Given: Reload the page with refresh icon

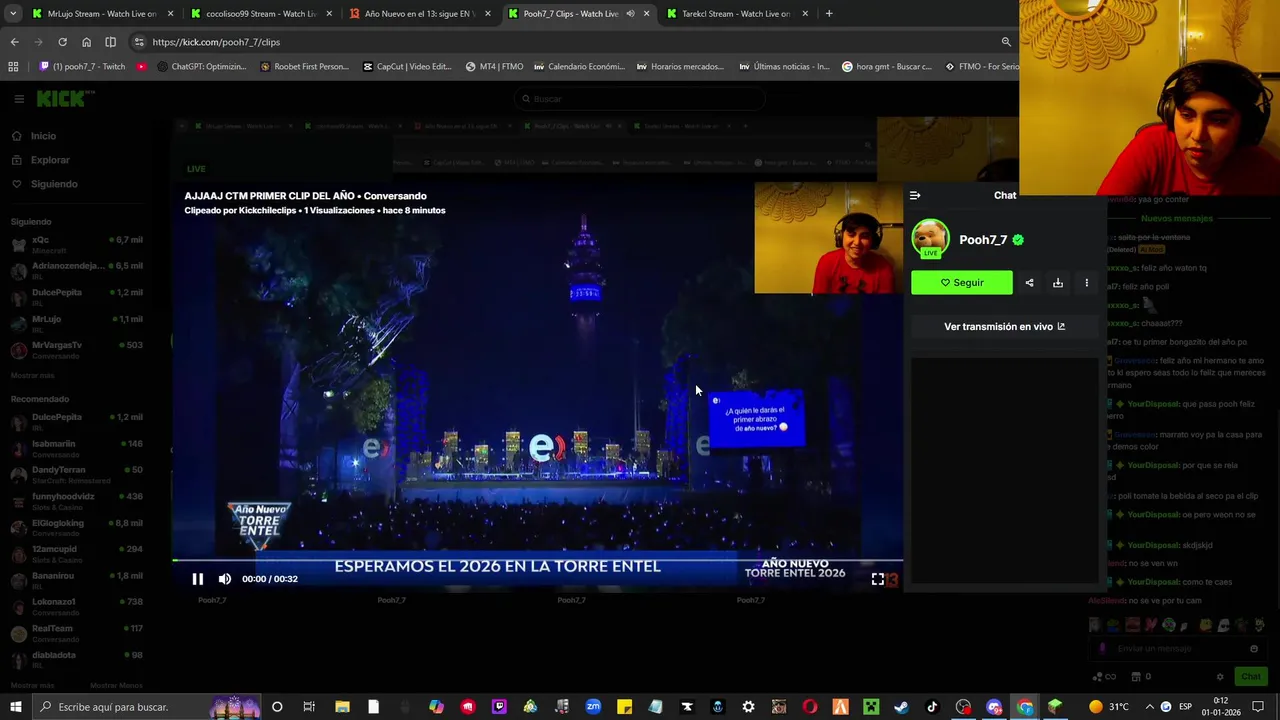Looking at the screenshot, I should tap(62, 42).
